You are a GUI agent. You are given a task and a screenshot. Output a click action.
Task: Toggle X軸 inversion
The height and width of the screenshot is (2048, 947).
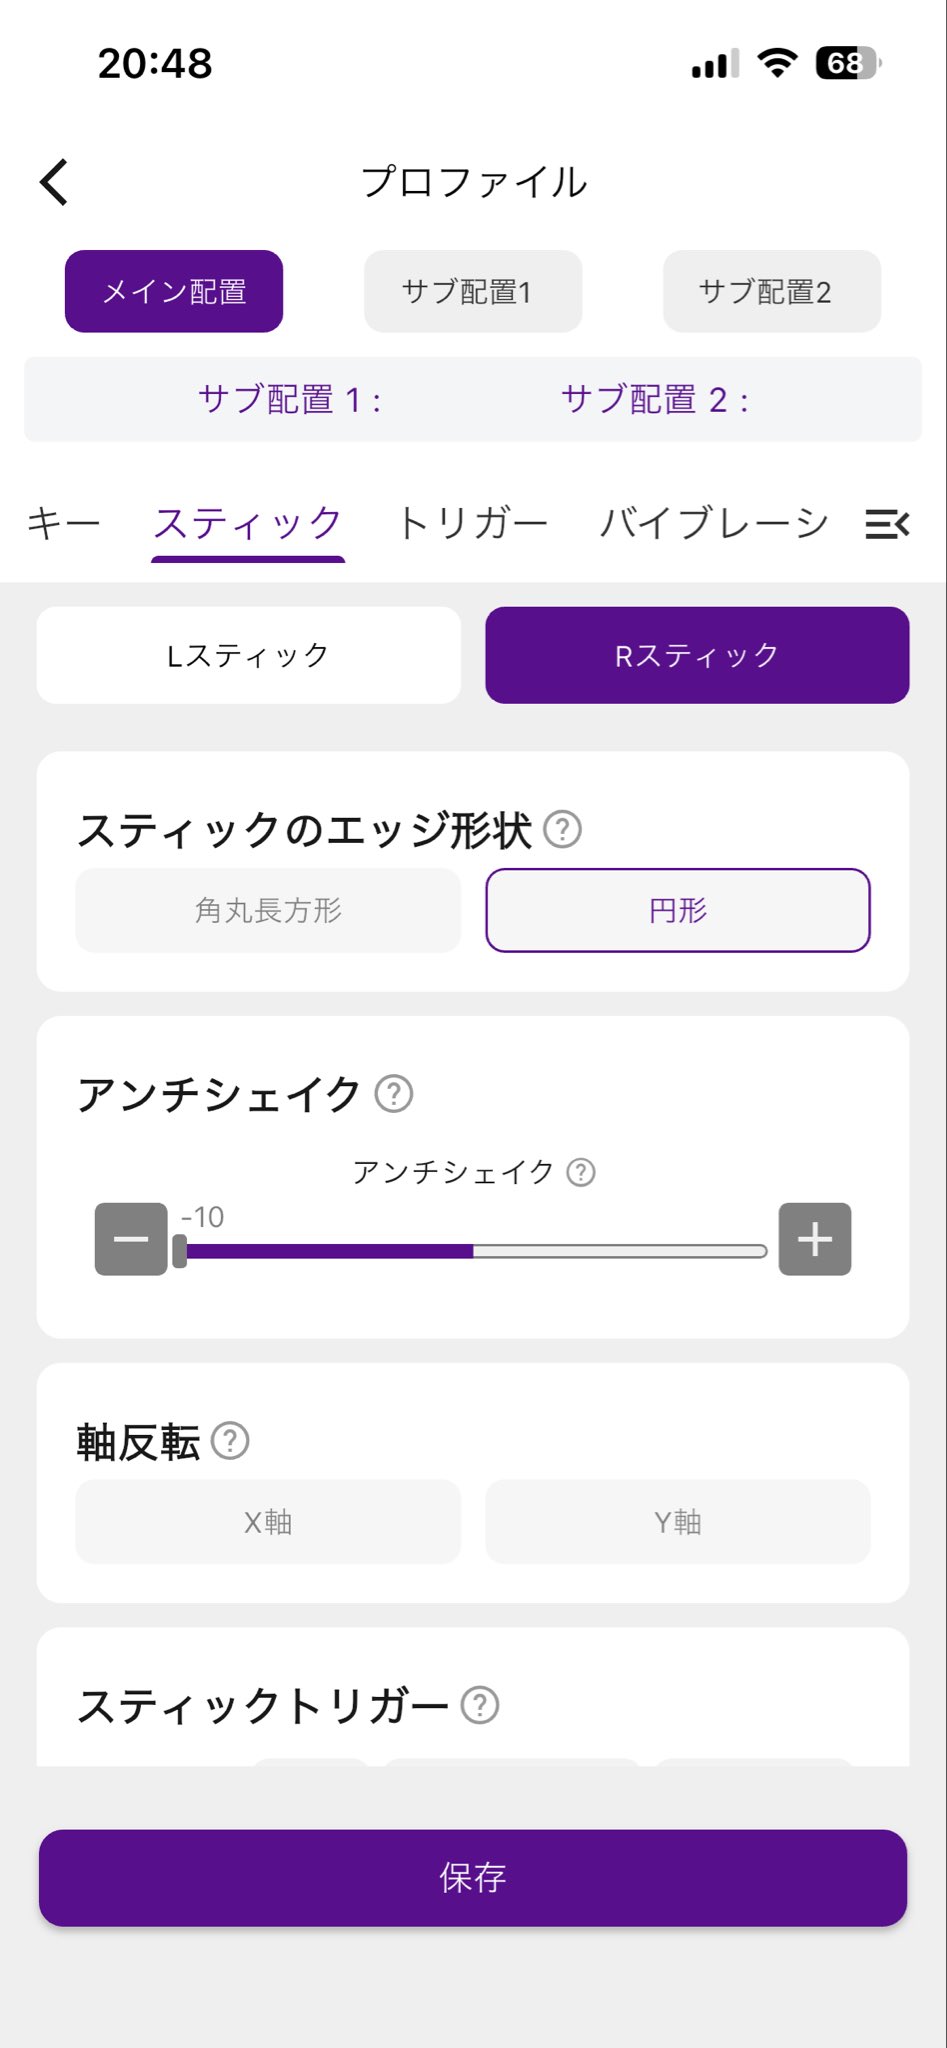pyautogui.click(x=268, y=1522)
